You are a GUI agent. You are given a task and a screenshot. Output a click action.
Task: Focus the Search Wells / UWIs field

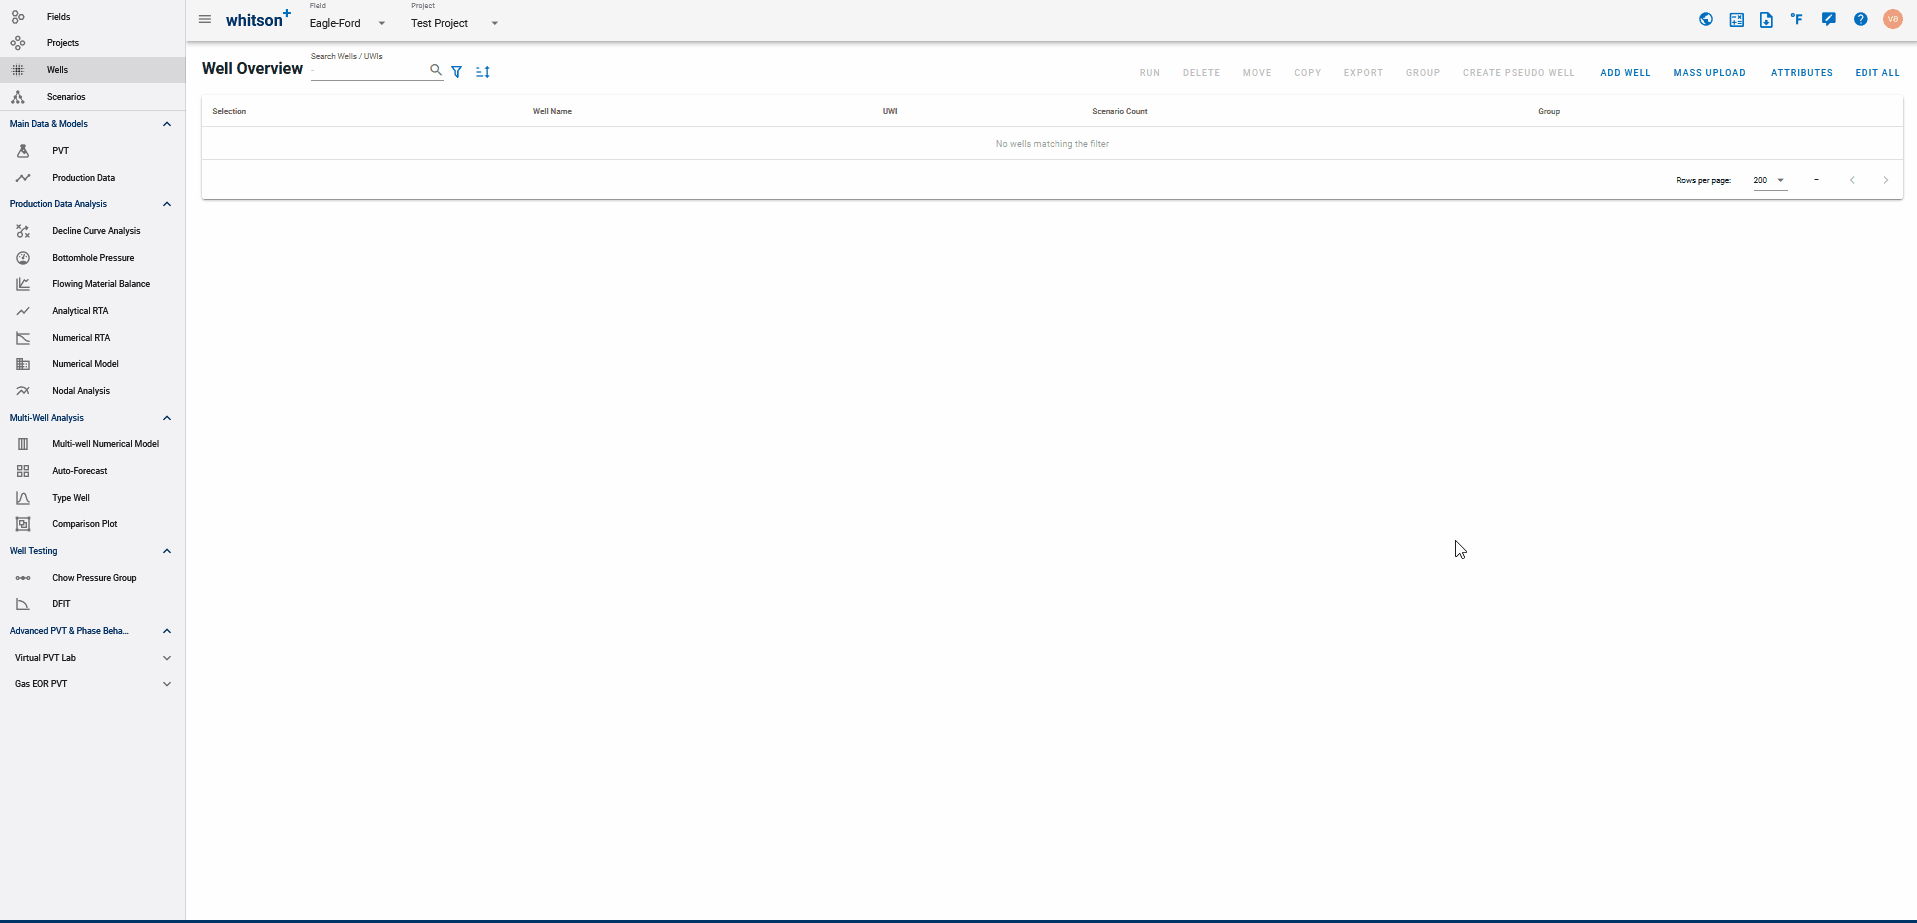pyautogui.click(x=368, y=70)
